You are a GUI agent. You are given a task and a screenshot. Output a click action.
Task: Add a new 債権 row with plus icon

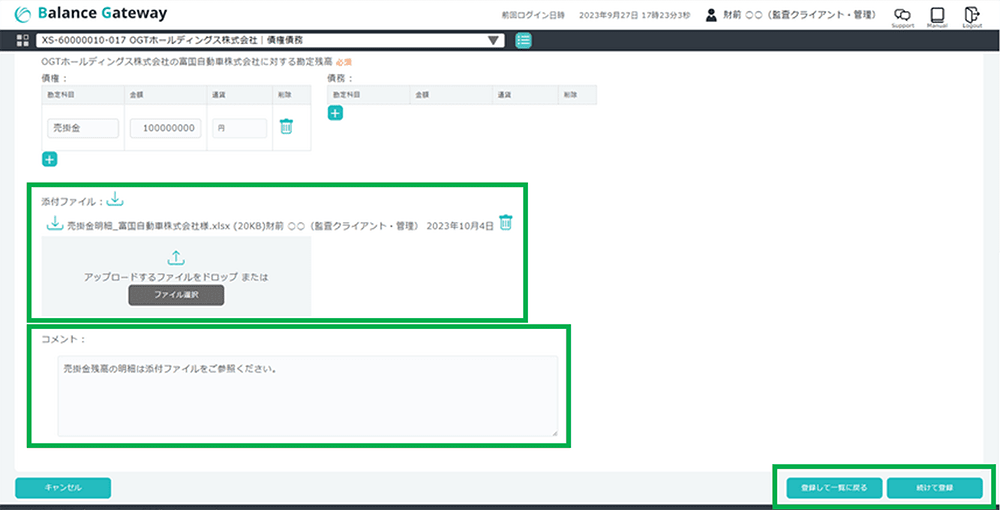tap(50, 158)
